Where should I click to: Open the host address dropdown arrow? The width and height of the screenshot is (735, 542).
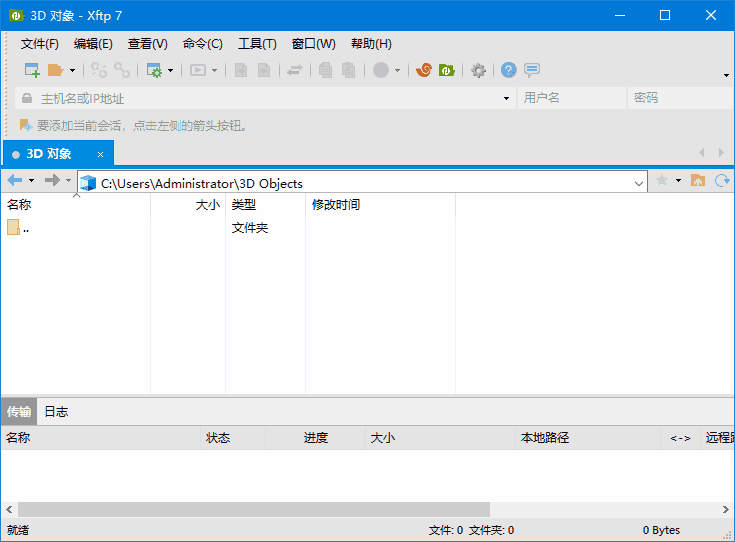(507, 98)
